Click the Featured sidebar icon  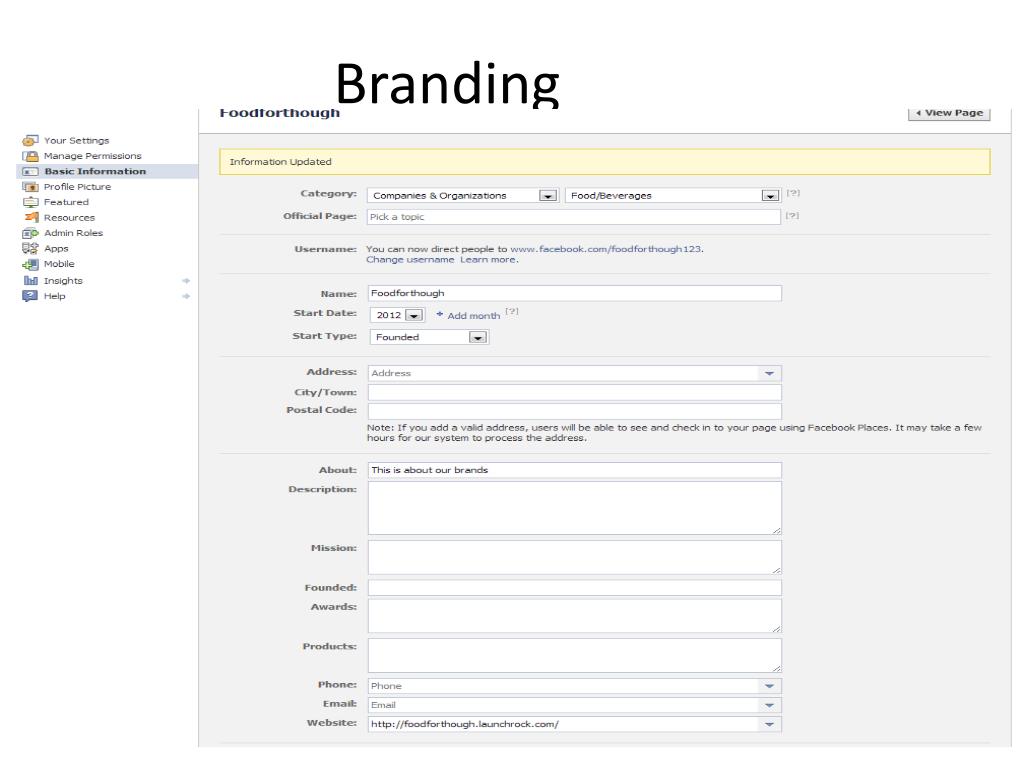(x=30, y=202)
